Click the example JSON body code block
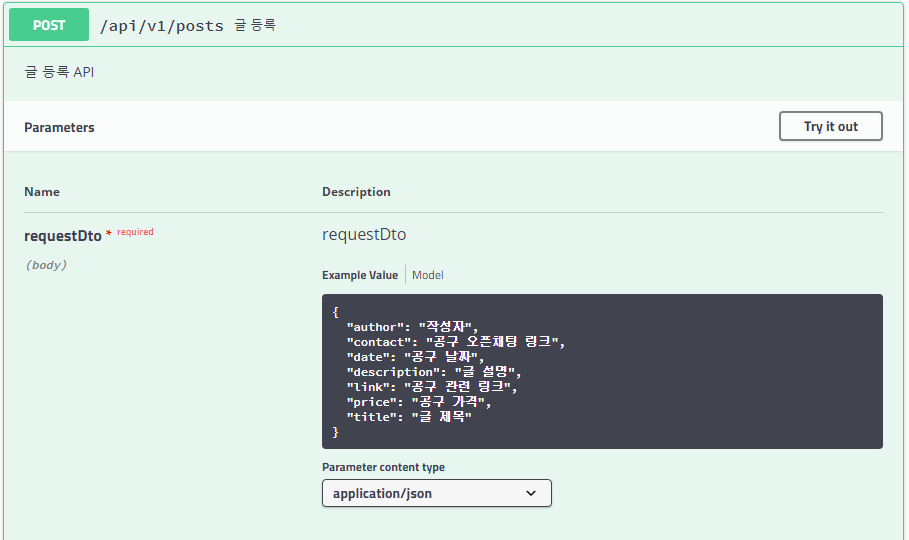This screenshot has height=540, width=909. click(x=602, y=371)
